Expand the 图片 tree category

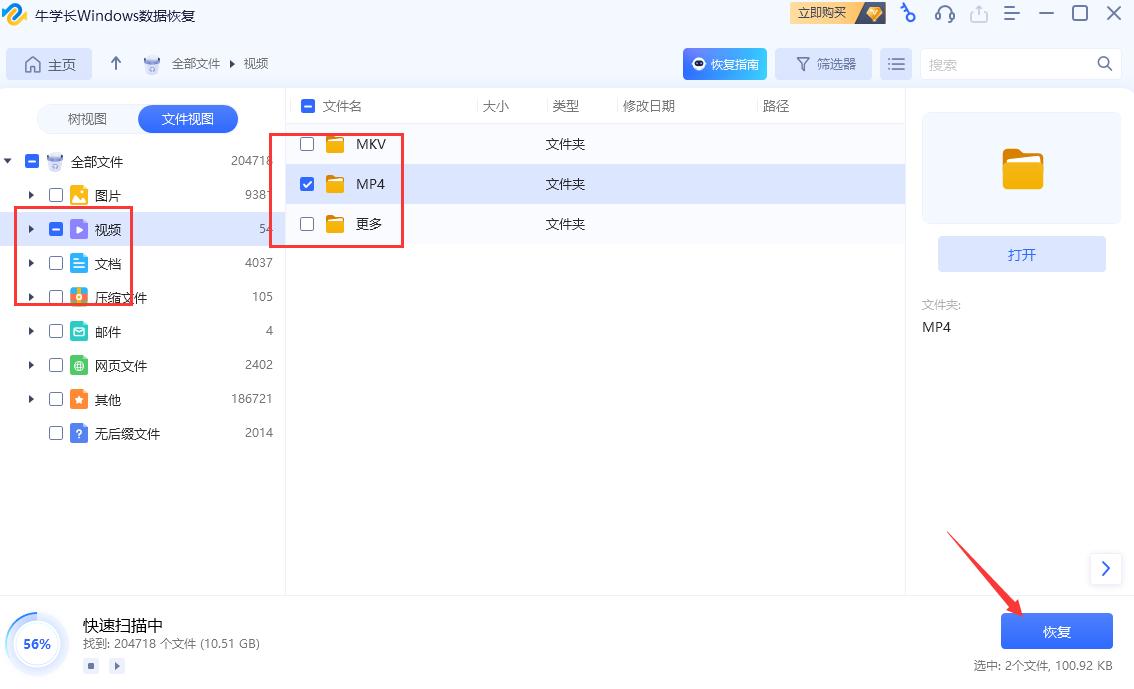coord(31,194)
